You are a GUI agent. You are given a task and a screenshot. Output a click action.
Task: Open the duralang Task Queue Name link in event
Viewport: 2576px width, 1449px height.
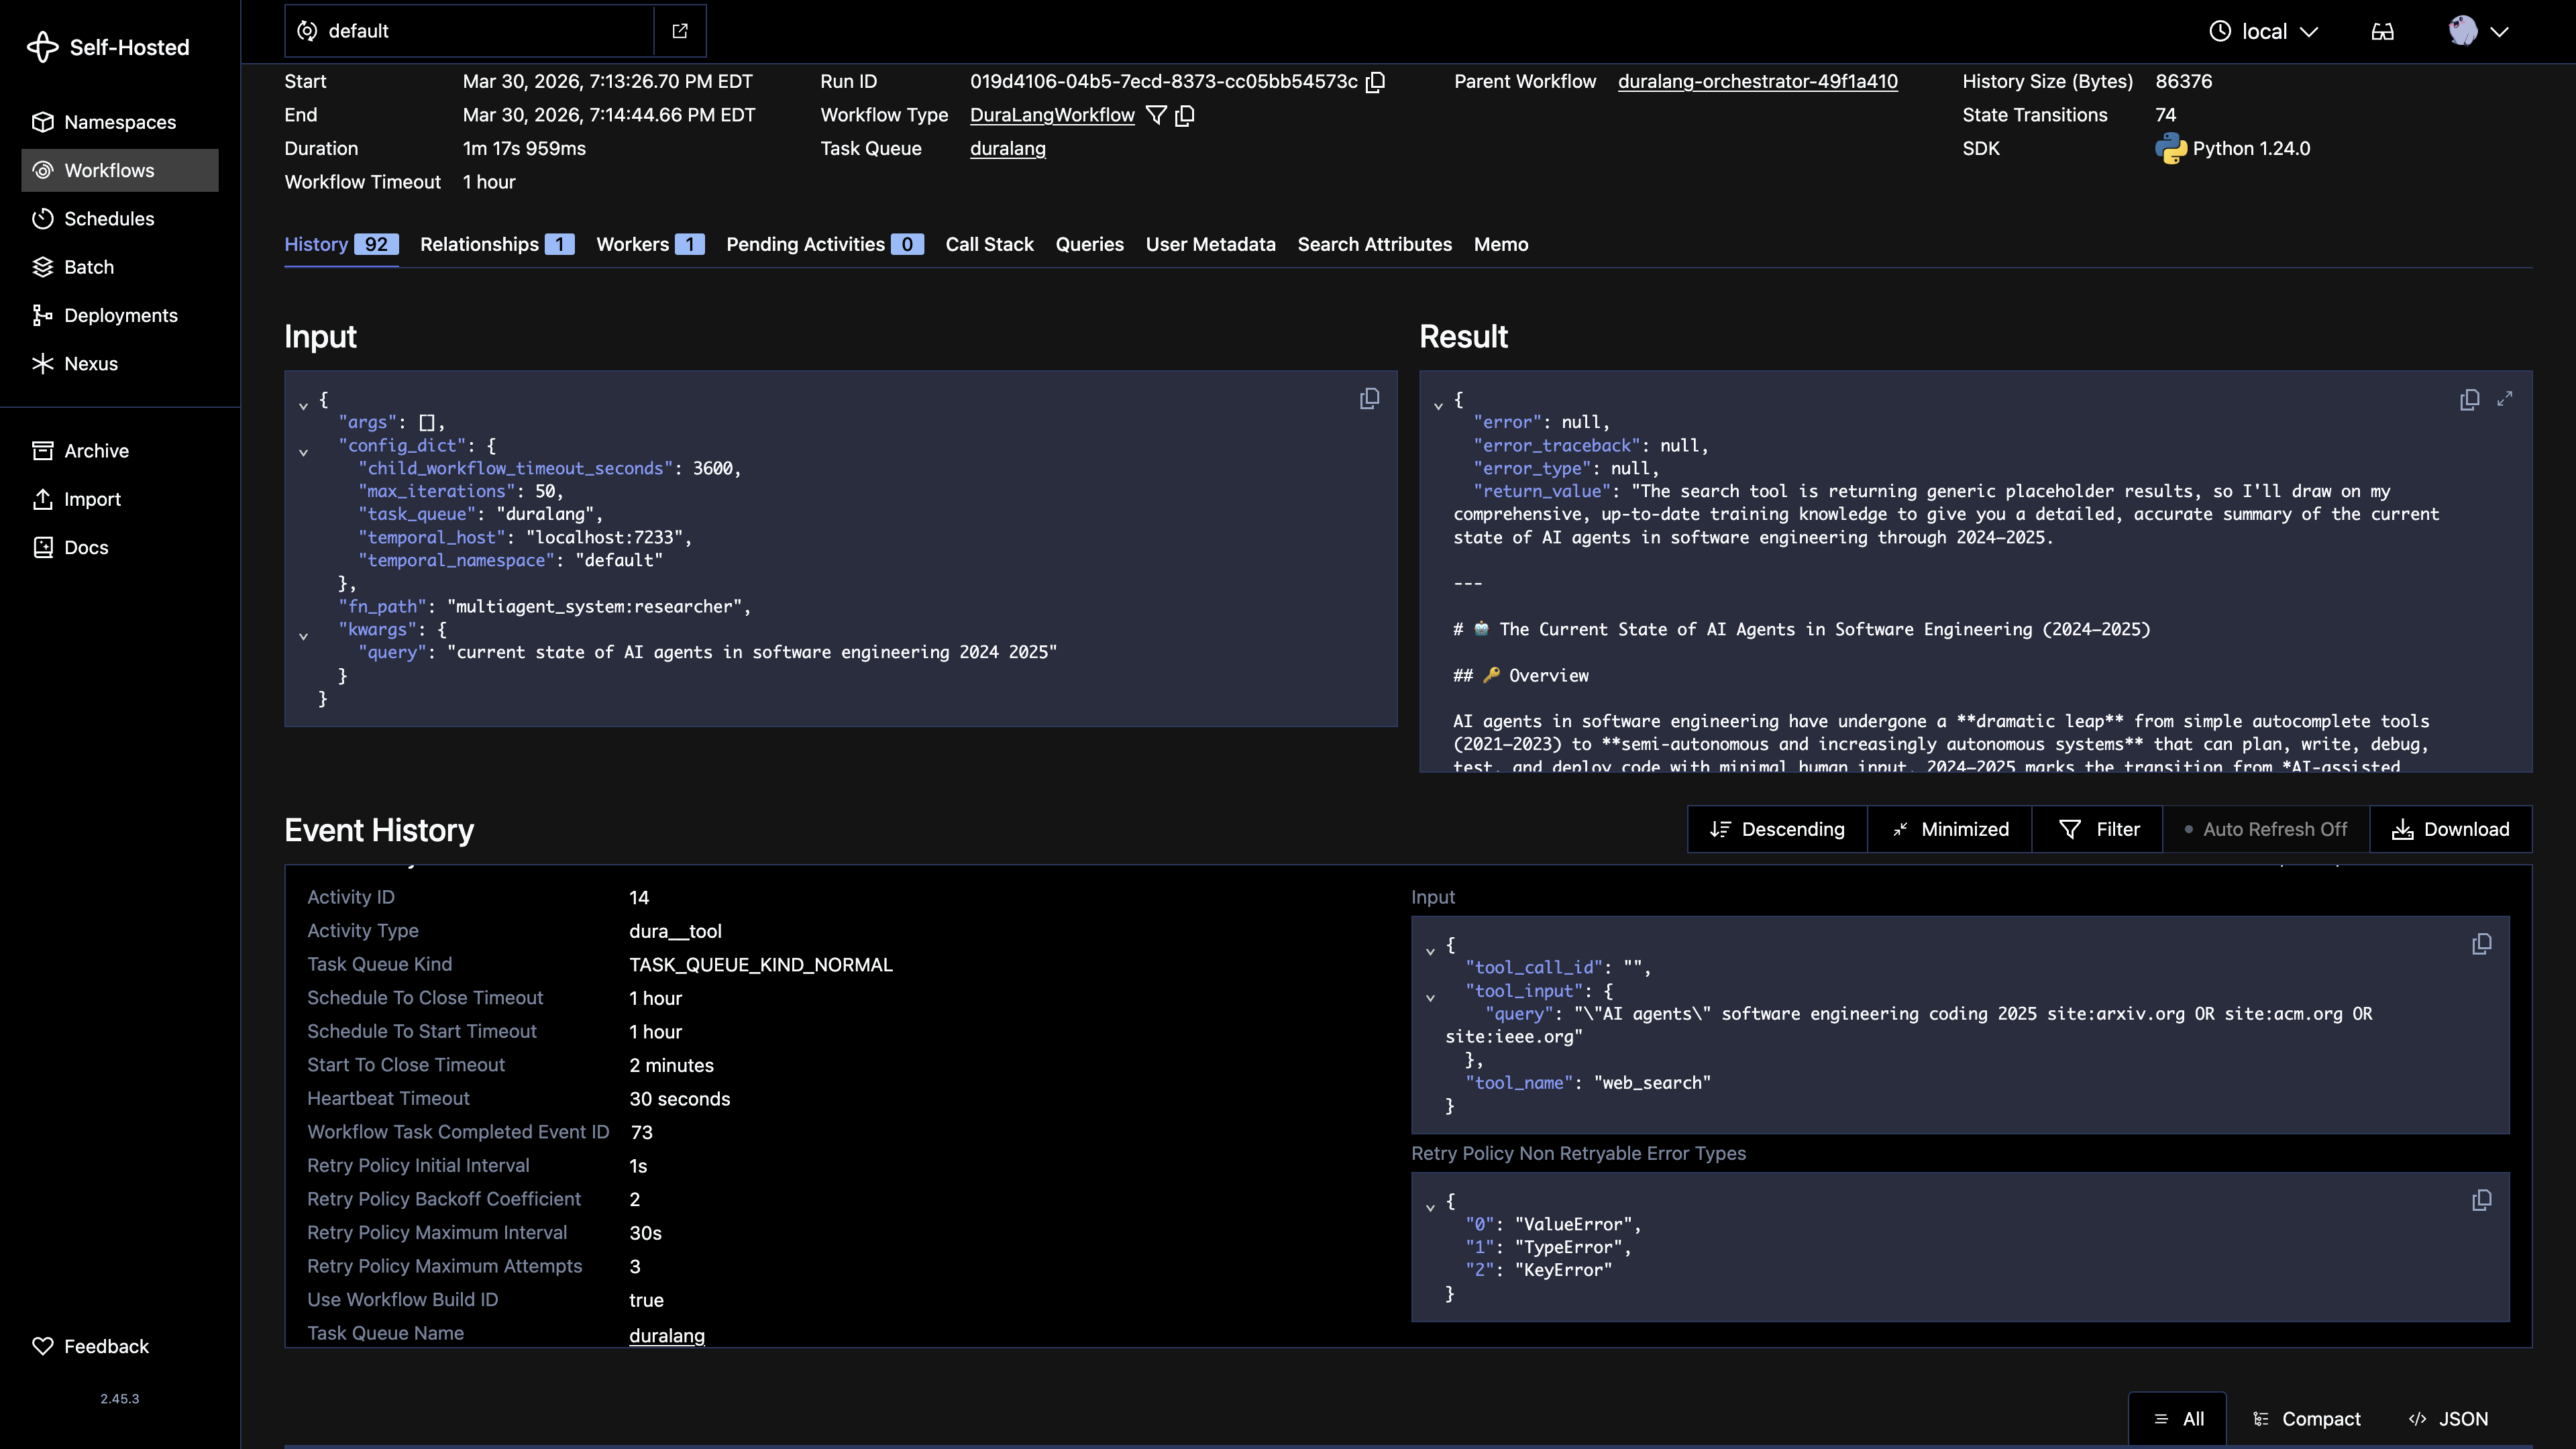[x=666, y=1335]
